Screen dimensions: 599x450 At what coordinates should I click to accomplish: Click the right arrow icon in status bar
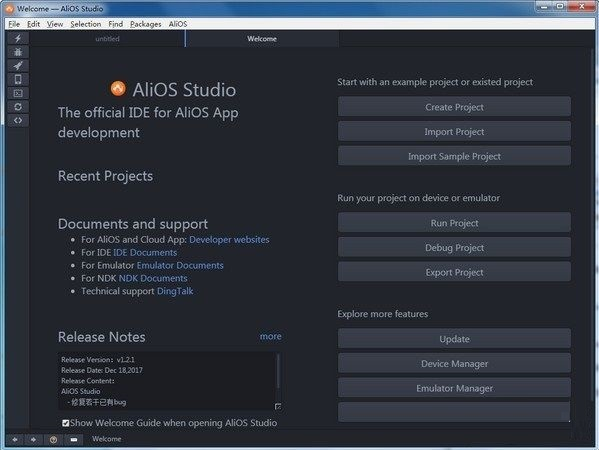(x=34, y=440)
